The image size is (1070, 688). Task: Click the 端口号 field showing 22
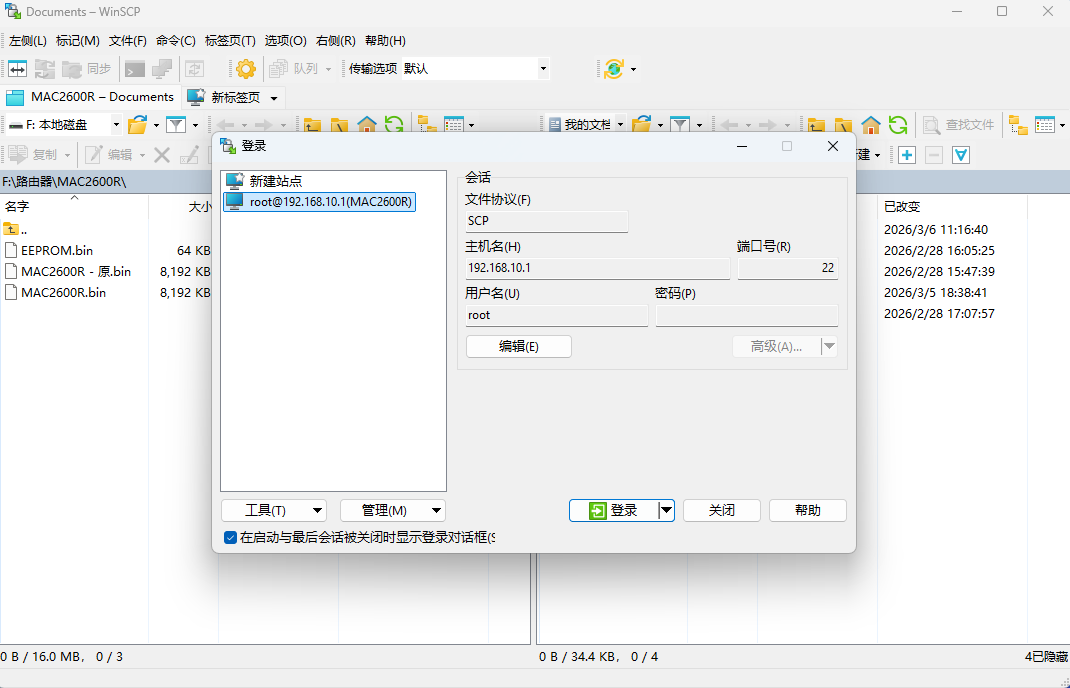[787, 268]
